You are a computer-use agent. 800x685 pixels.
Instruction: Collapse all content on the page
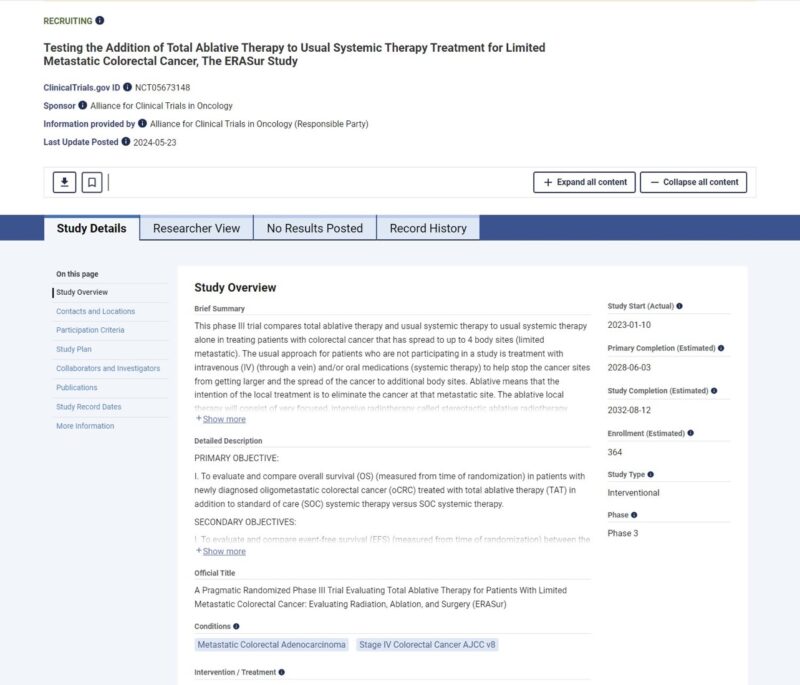[693, 182]
